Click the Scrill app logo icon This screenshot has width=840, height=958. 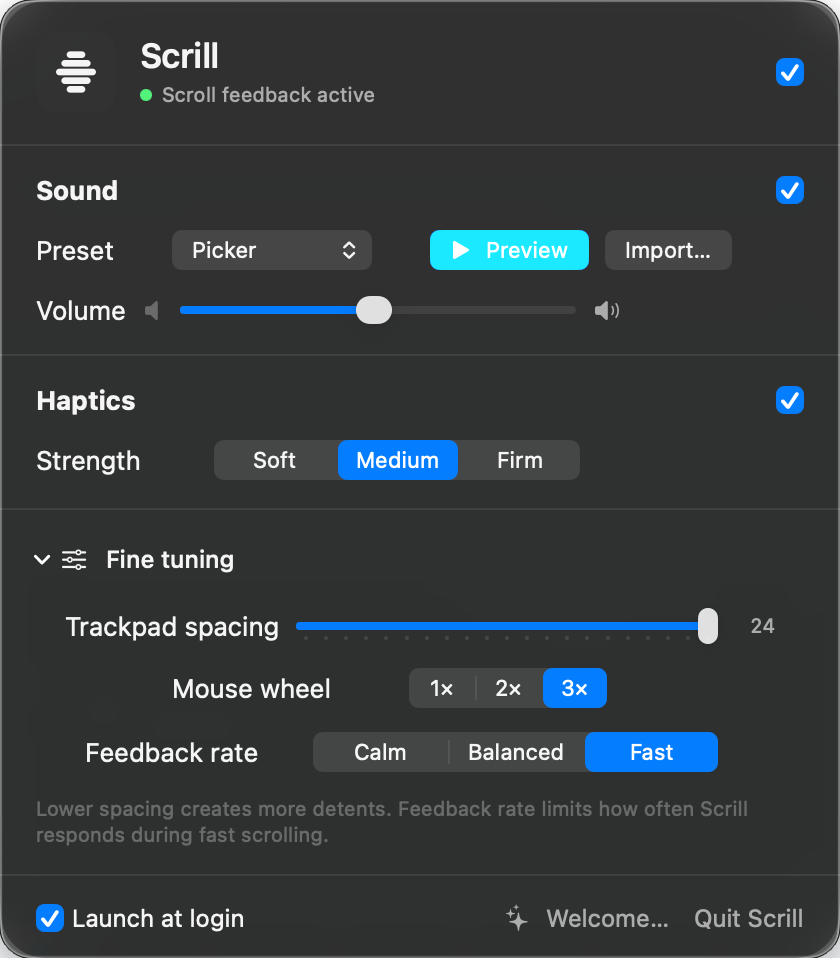[x=76, y=72]
